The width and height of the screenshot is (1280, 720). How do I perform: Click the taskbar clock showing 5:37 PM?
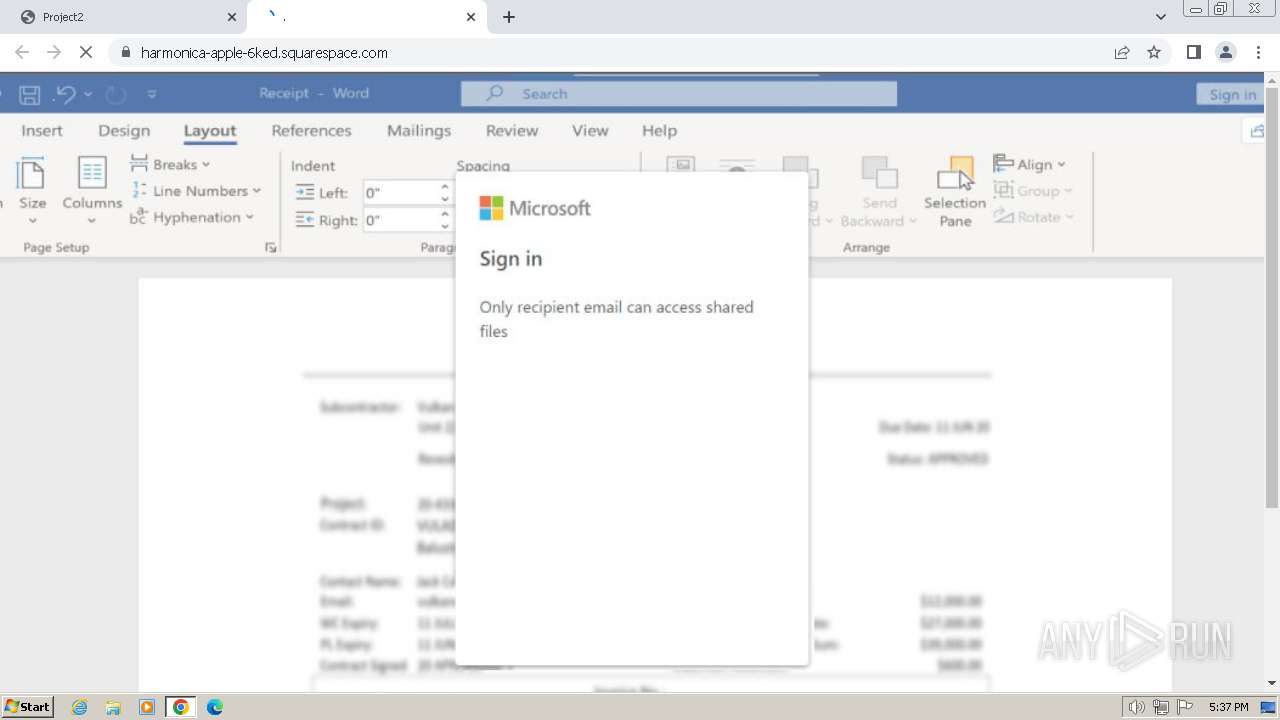tap(1228, 707)
